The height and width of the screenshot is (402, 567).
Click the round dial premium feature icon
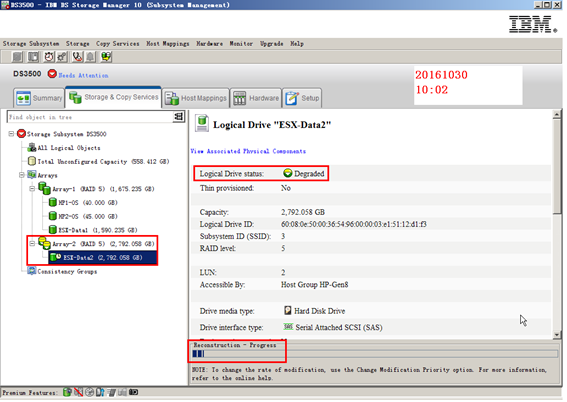point(89,392)
